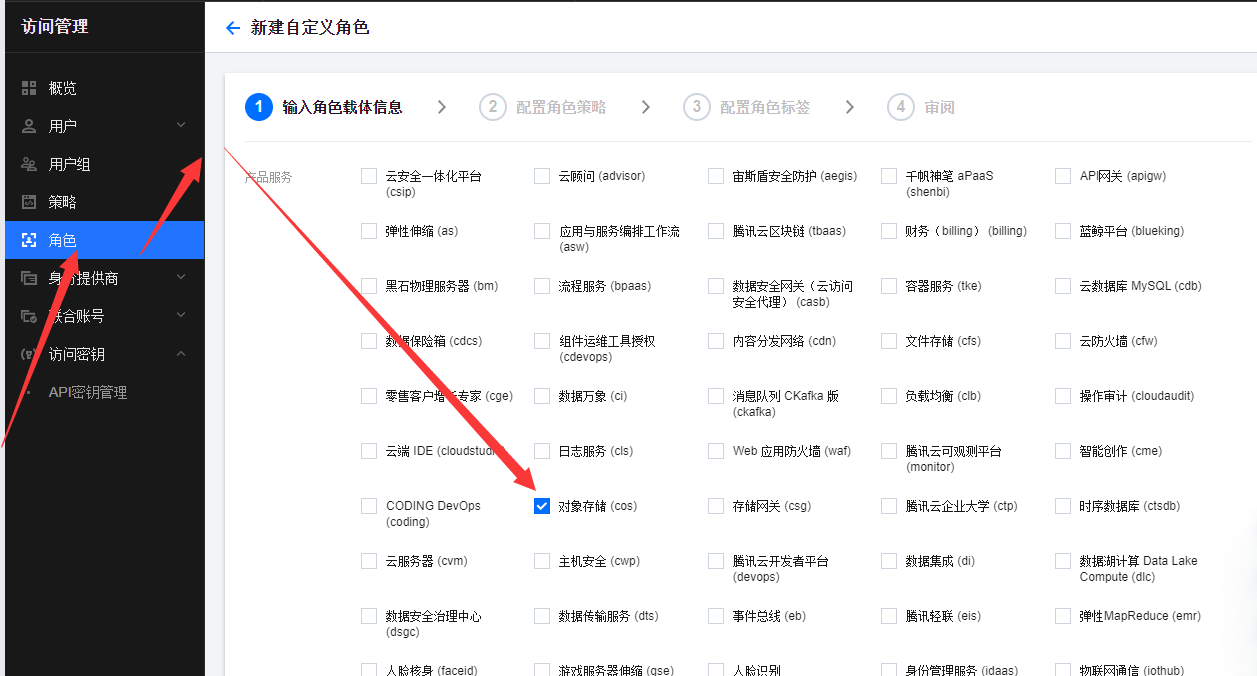This screenshot has width=1257, height=676.
Task: Click the 概览 grid icon in sidebar
Action: (29, 88)
